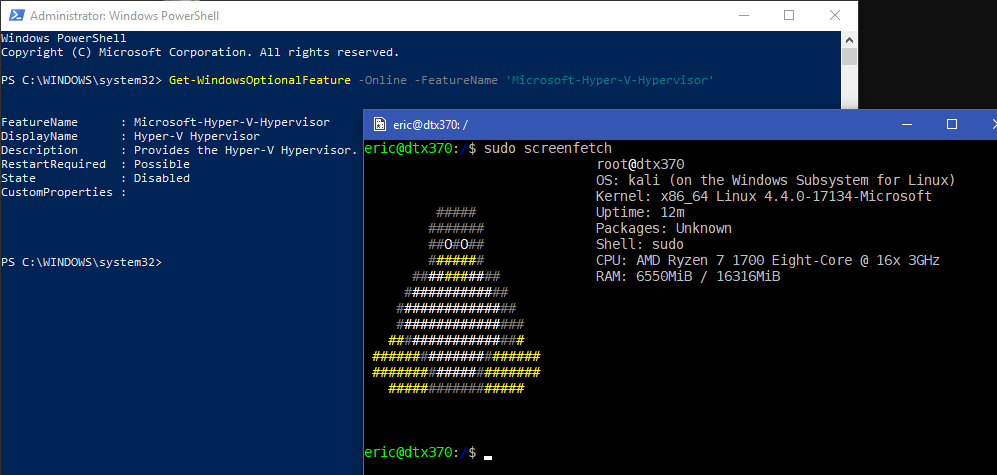Click the 'Uptime: 12m' line
The width and height of the screenshot is (997, 475).
point(640,212)
